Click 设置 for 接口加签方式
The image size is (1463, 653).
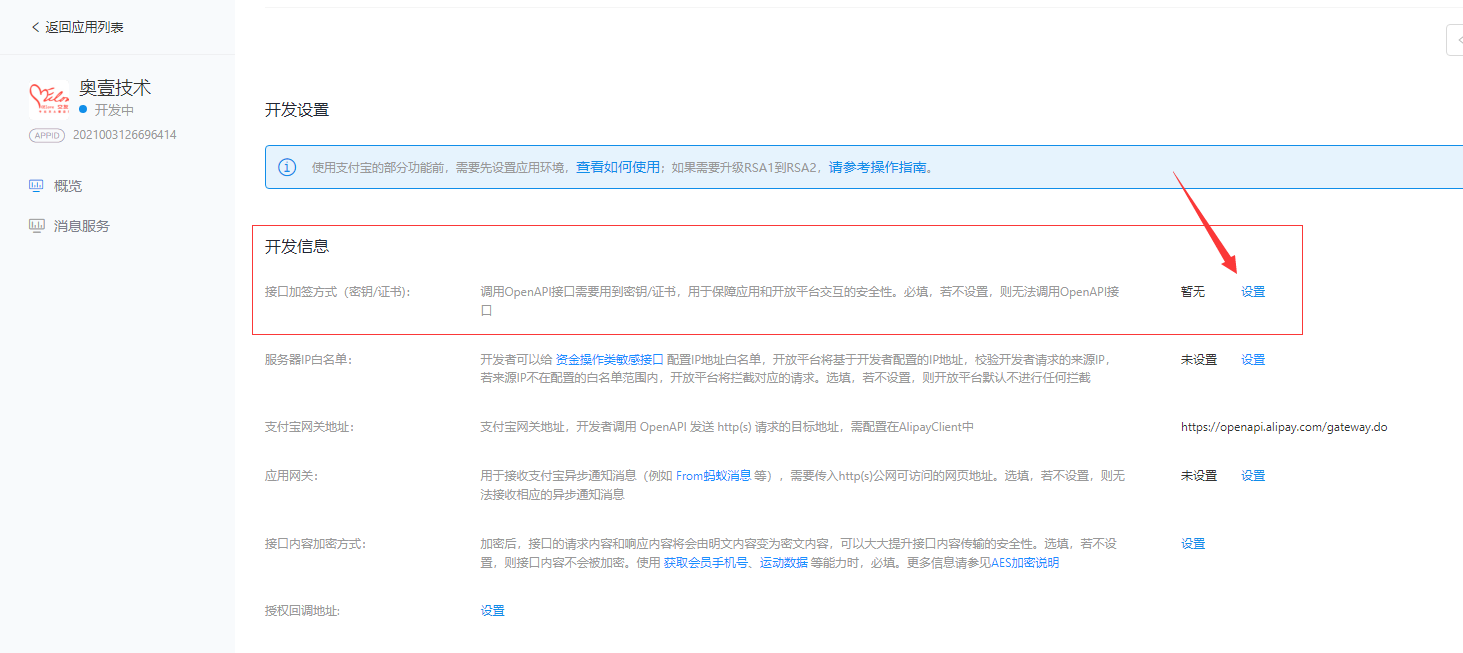click(1253, 292)
